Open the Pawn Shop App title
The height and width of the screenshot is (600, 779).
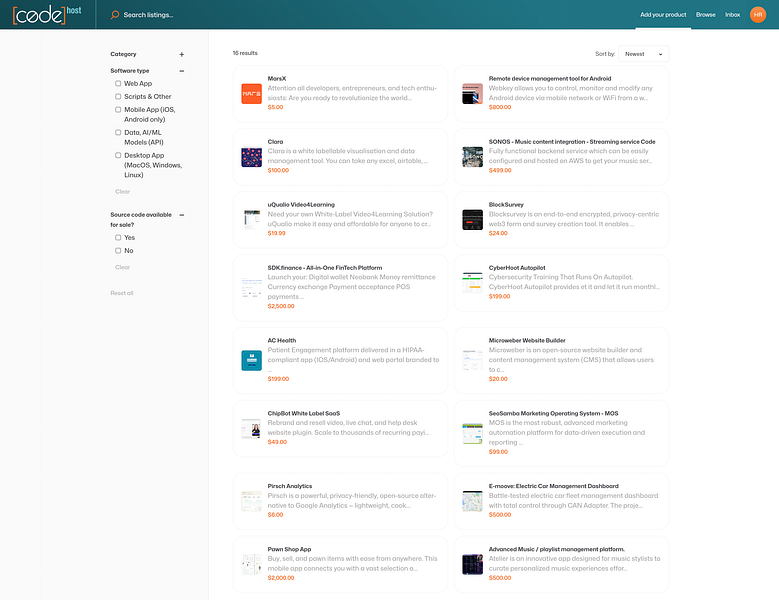(289, 549)
